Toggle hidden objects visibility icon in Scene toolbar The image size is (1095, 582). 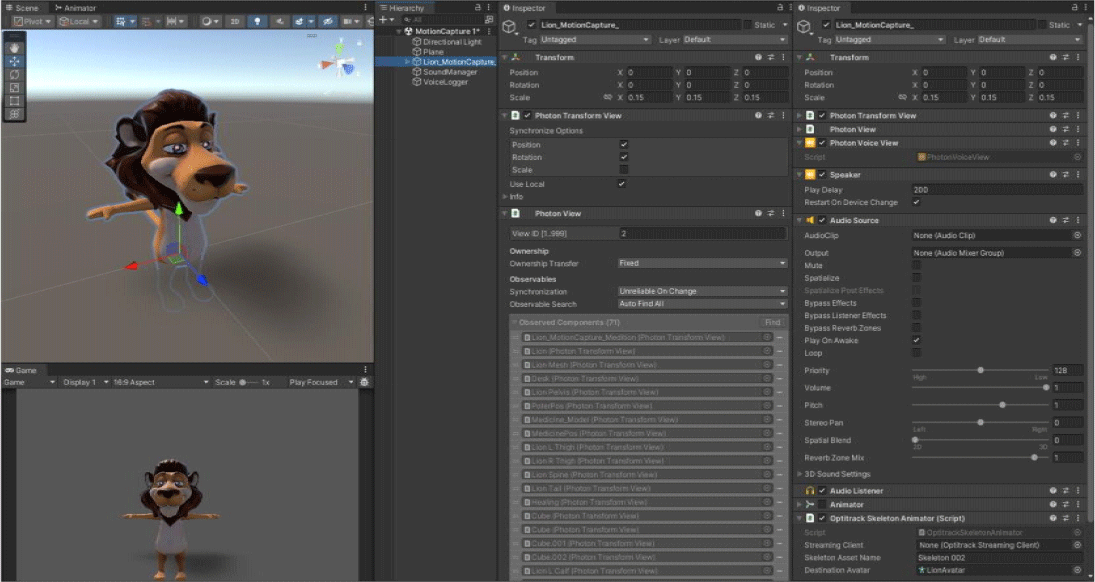[x=327, y=22]
